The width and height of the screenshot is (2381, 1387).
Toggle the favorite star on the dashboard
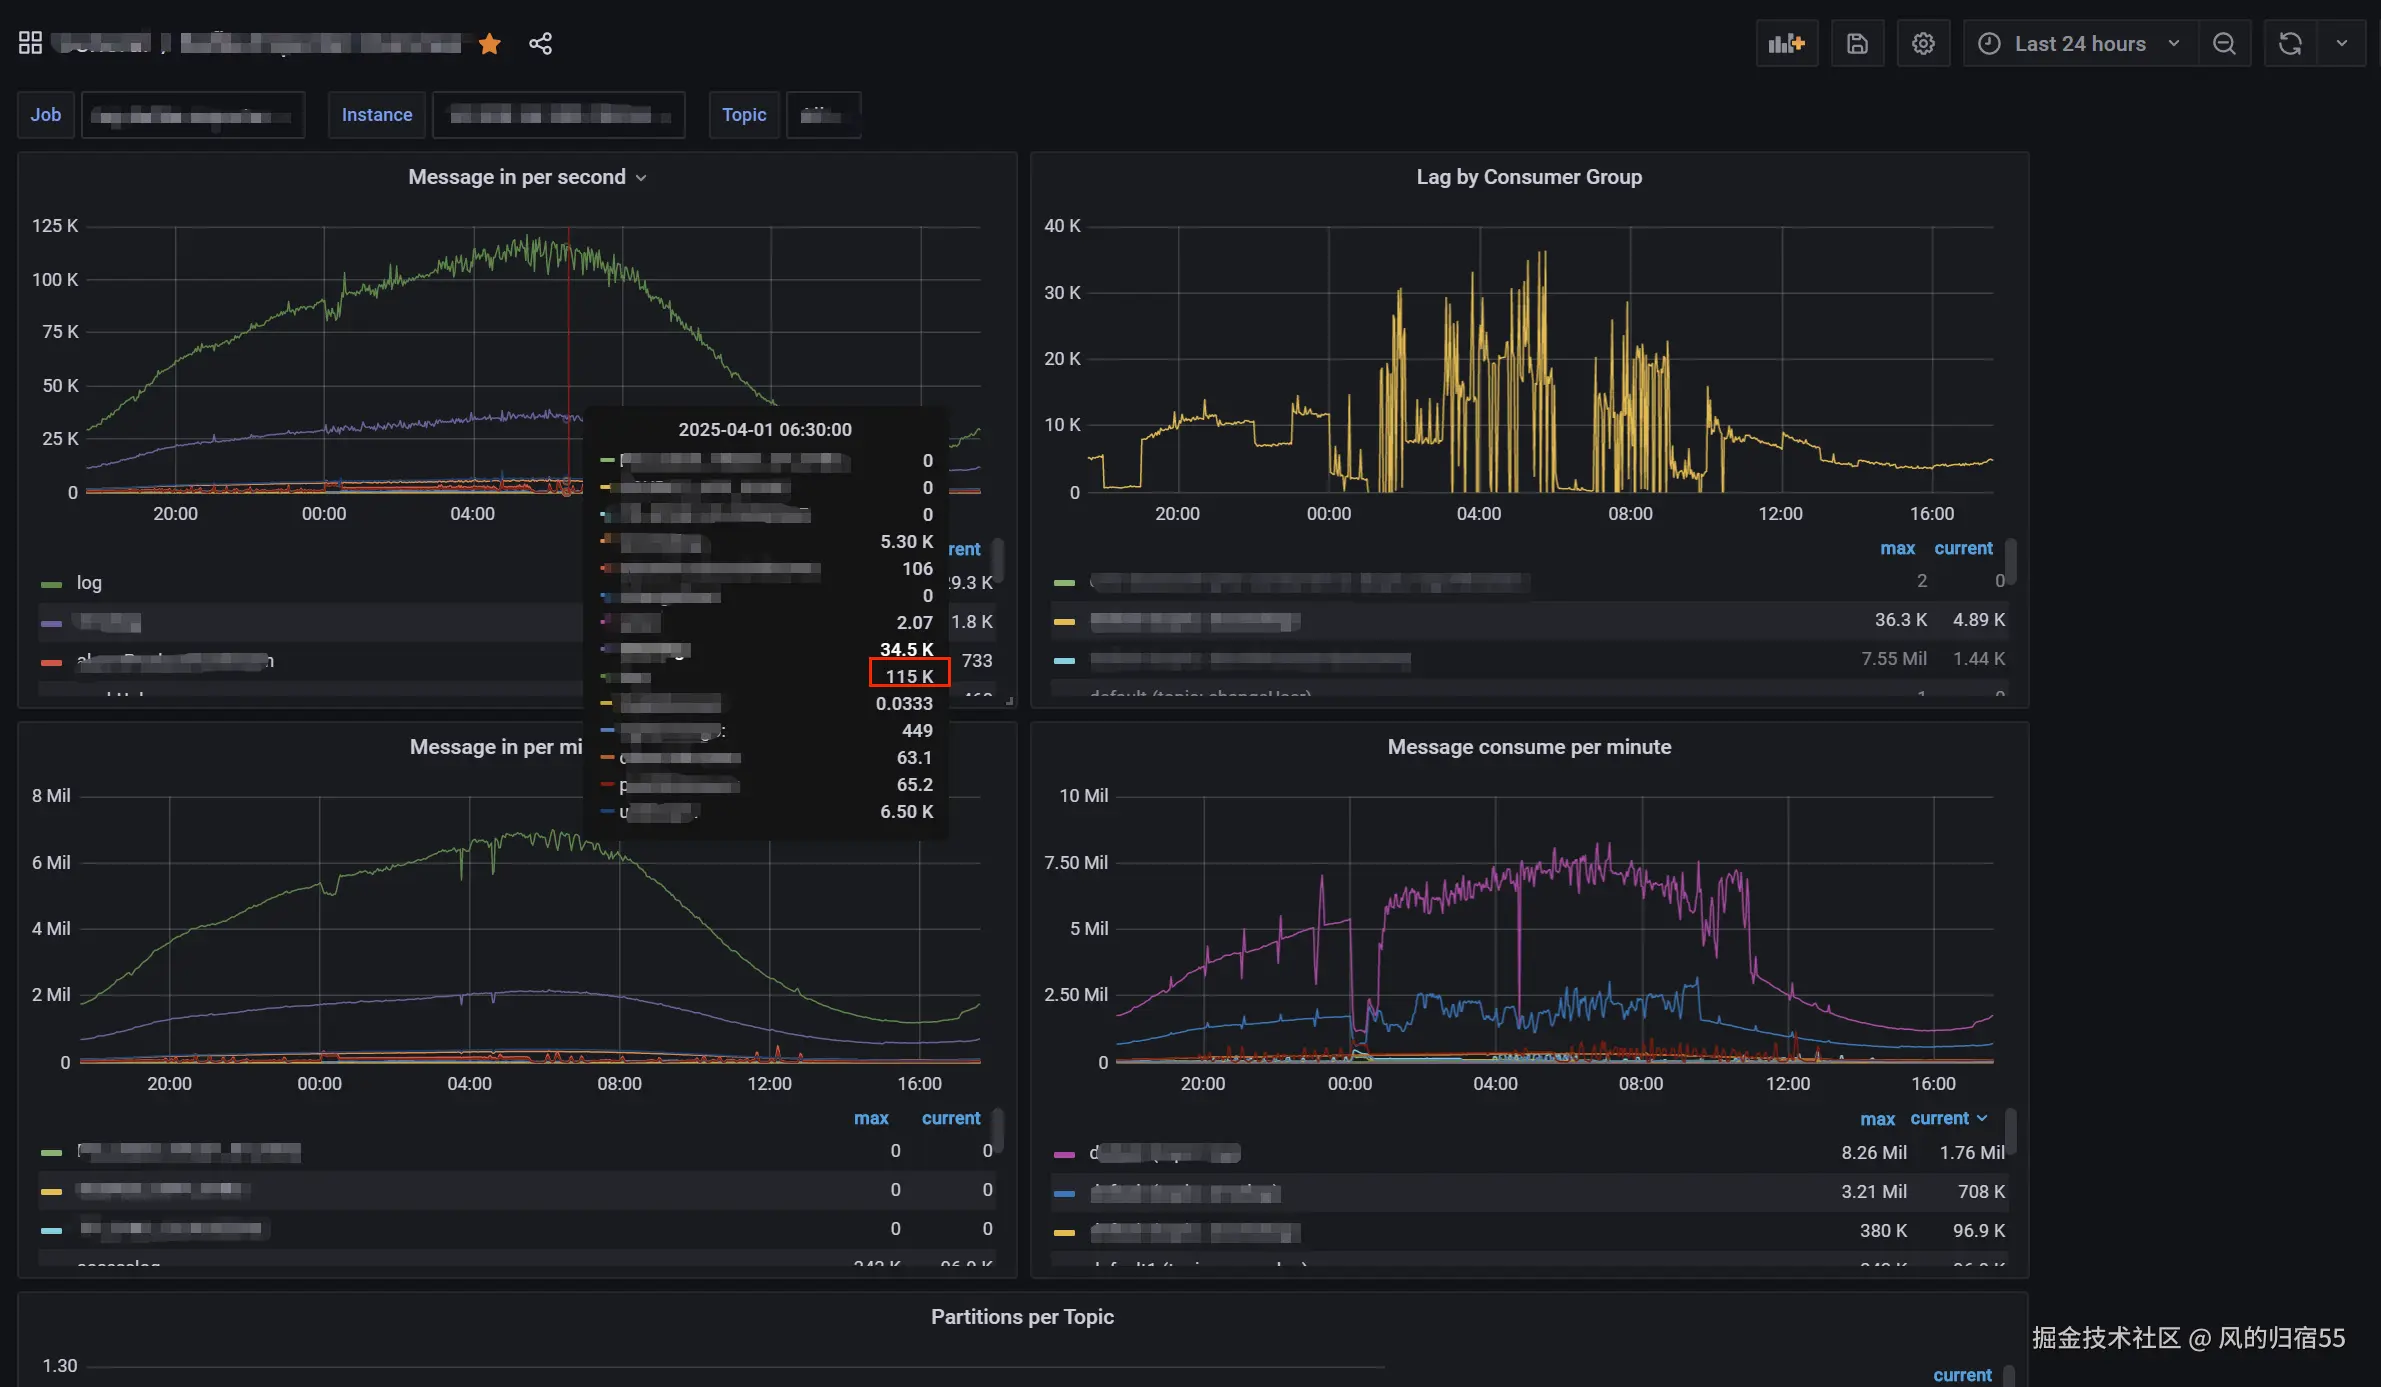[x=489, y=43]
